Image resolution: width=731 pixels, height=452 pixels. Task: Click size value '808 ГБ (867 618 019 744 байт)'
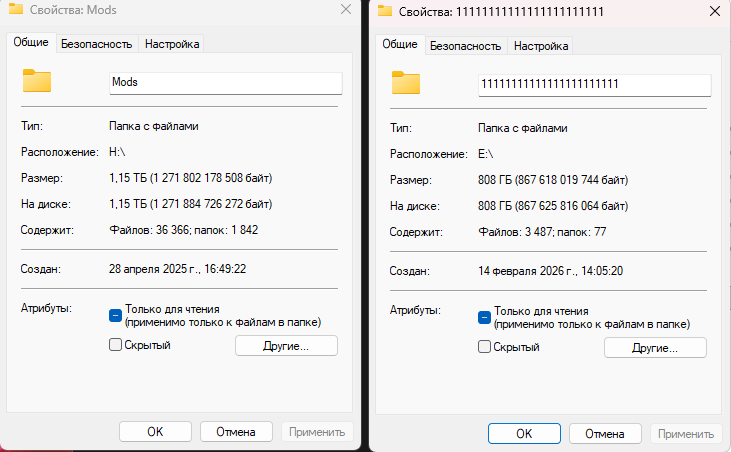coord(553,180)
